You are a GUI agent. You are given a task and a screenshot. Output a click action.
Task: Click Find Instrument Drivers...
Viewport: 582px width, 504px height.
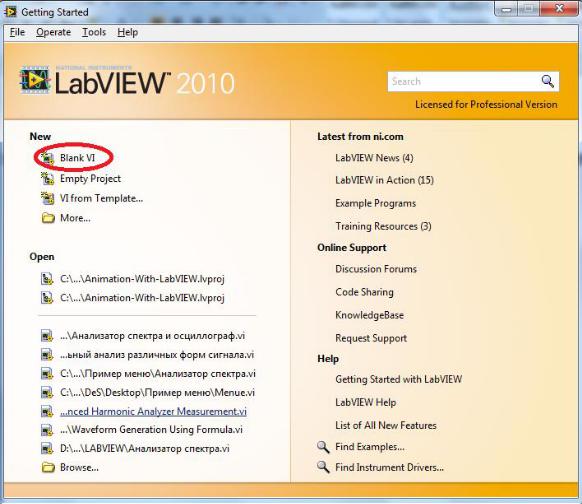389,467
